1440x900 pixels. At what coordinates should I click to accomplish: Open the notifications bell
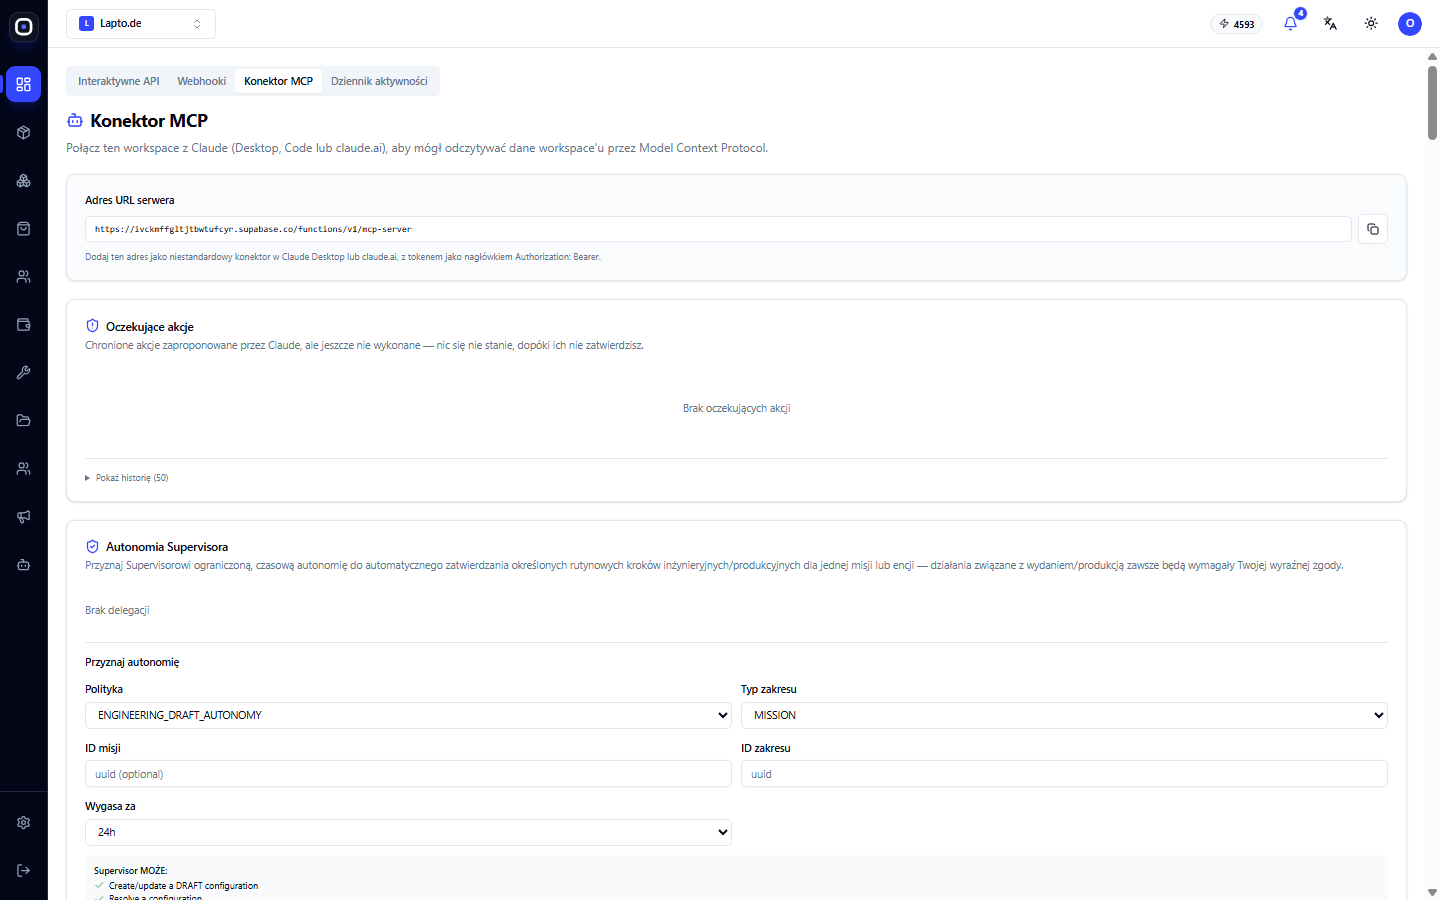click(x=1291, y=24)
